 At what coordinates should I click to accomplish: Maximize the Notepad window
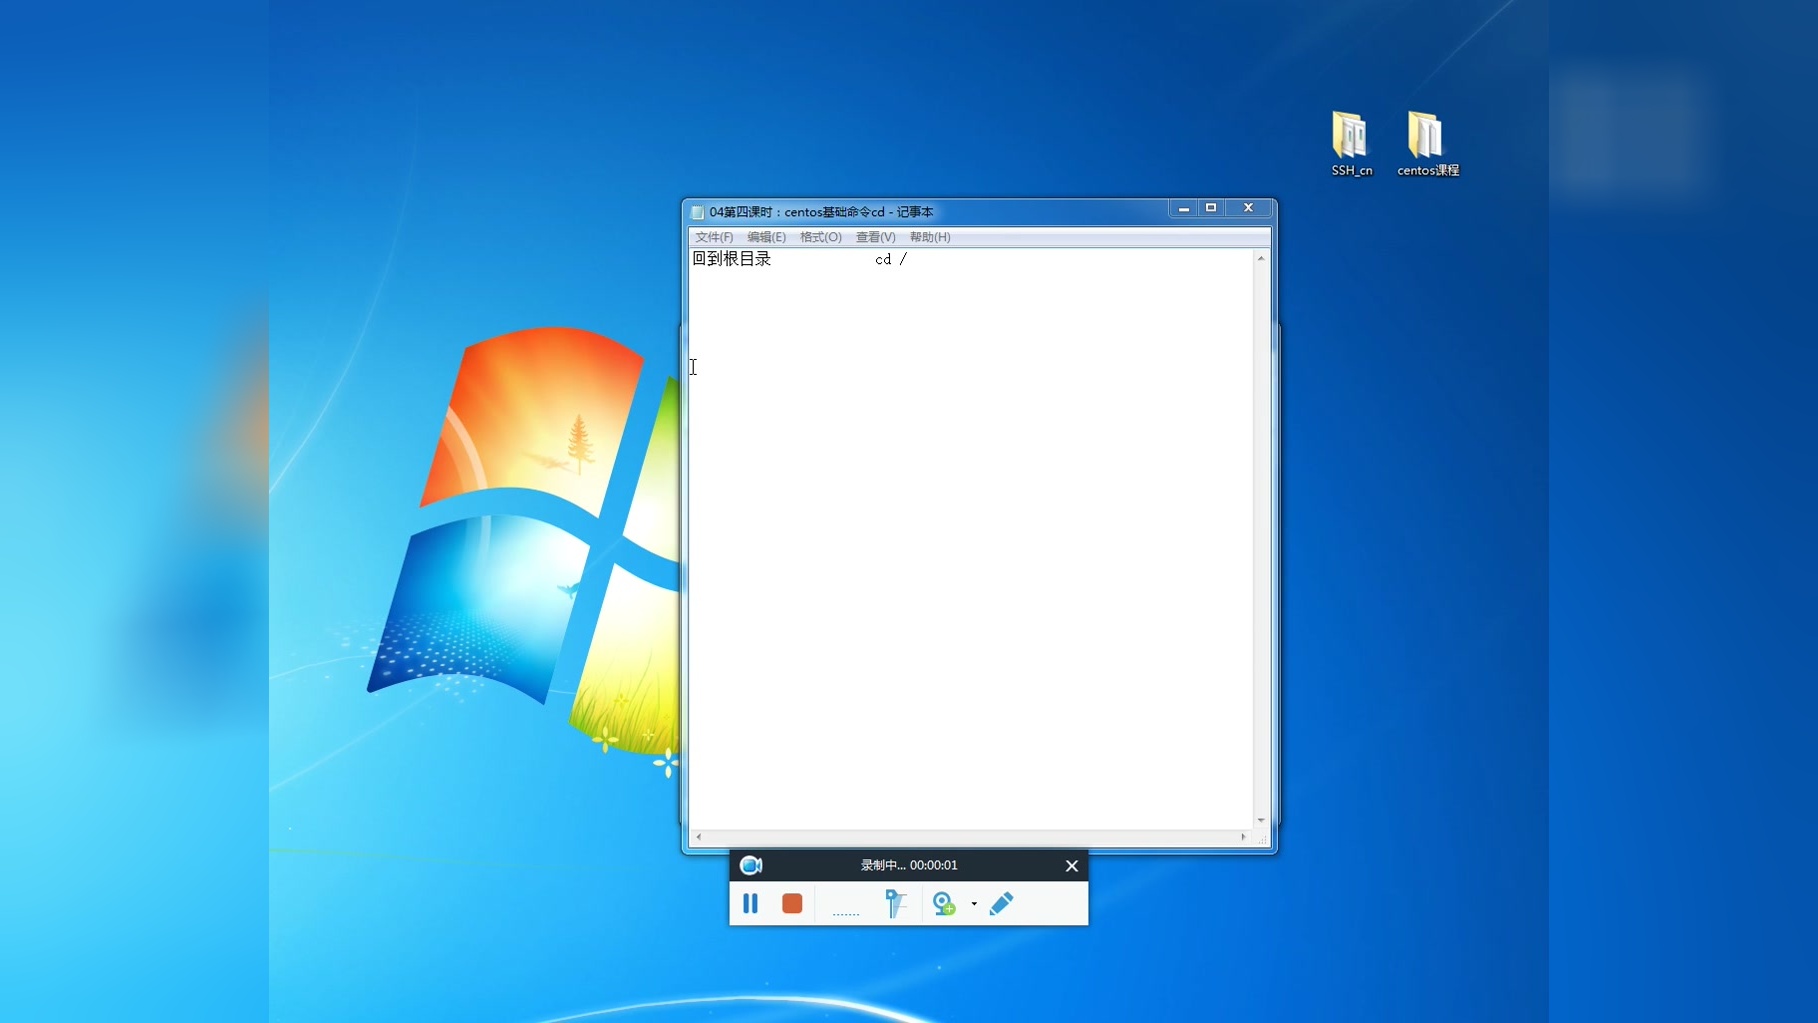click(x=1211, y=208)
